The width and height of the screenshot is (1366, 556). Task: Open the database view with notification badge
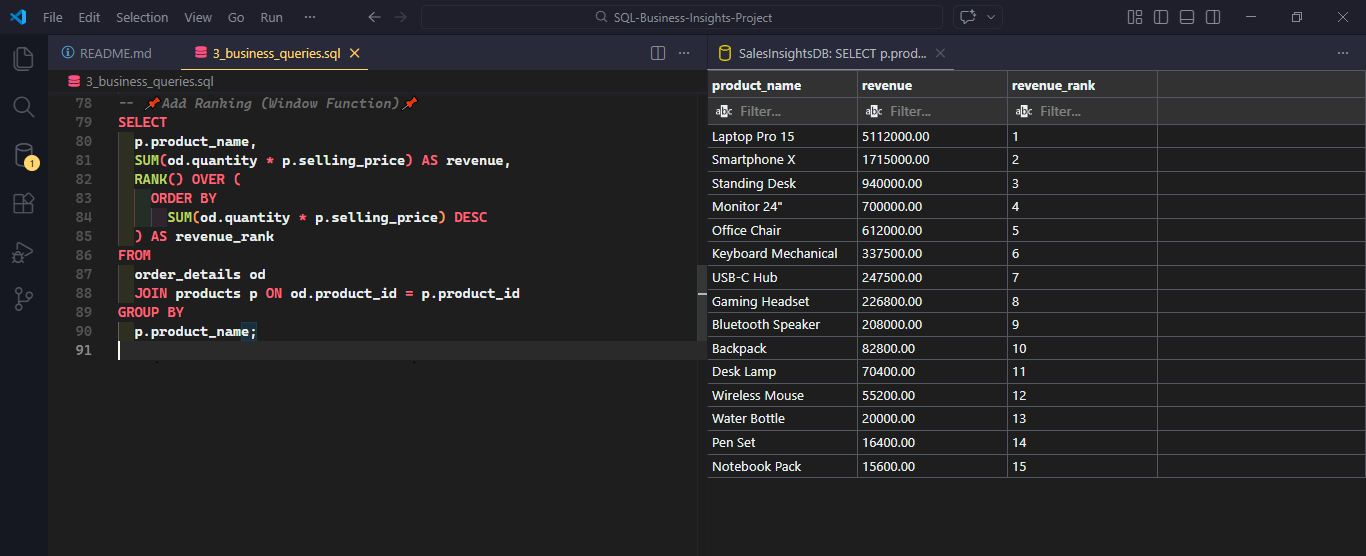click(24, 155)
